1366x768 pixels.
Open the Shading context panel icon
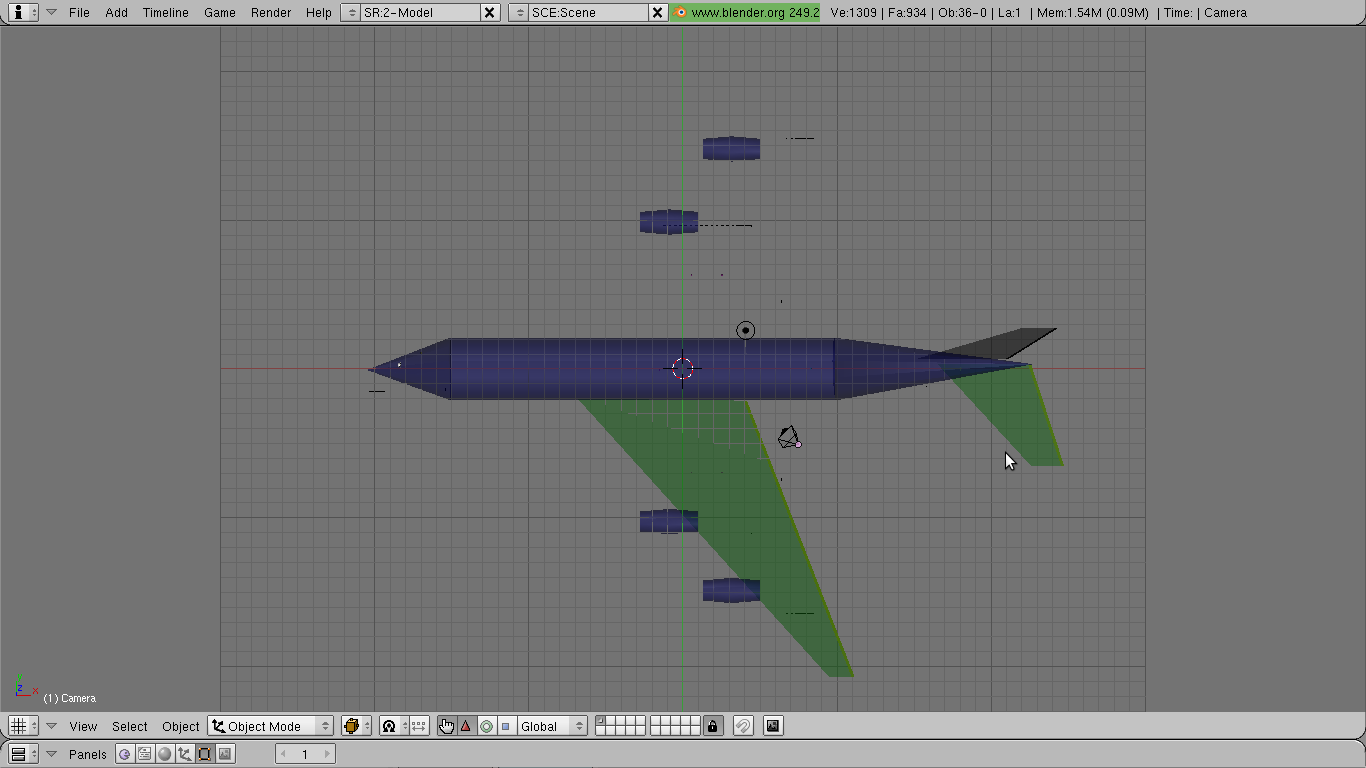coord(164,754)
